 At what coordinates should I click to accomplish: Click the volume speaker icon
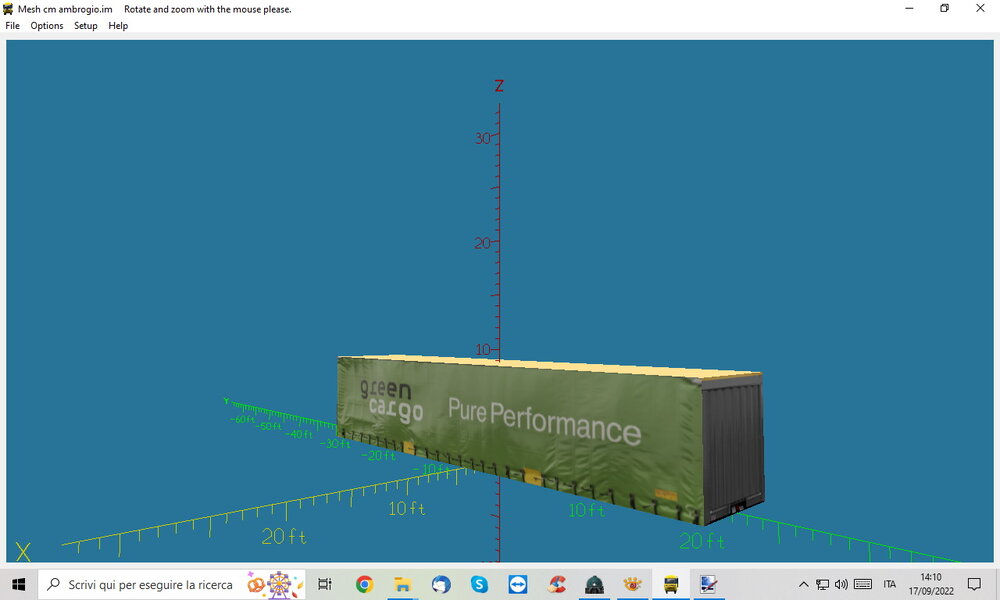pyautogui.click(x=841, y=584)
